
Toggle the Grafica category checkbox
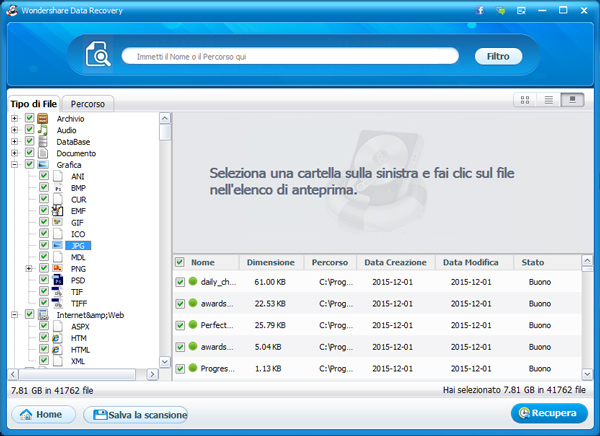pos(29,164)
